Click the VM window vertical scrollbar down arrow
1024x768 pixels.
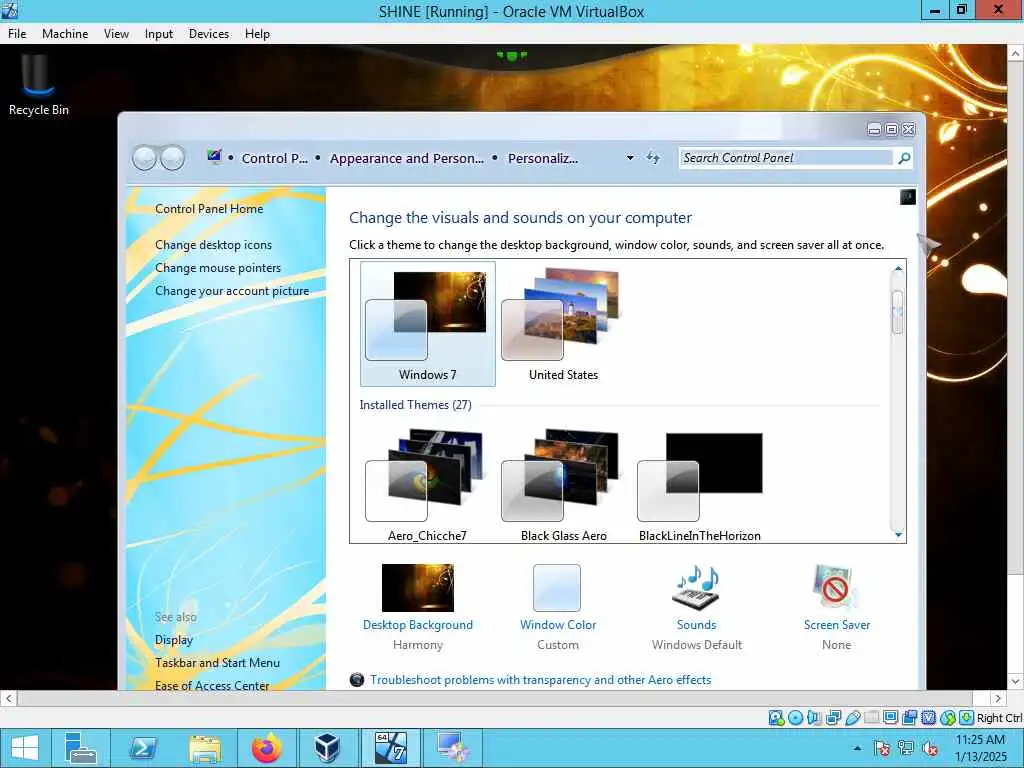[x=1016, y=681]
